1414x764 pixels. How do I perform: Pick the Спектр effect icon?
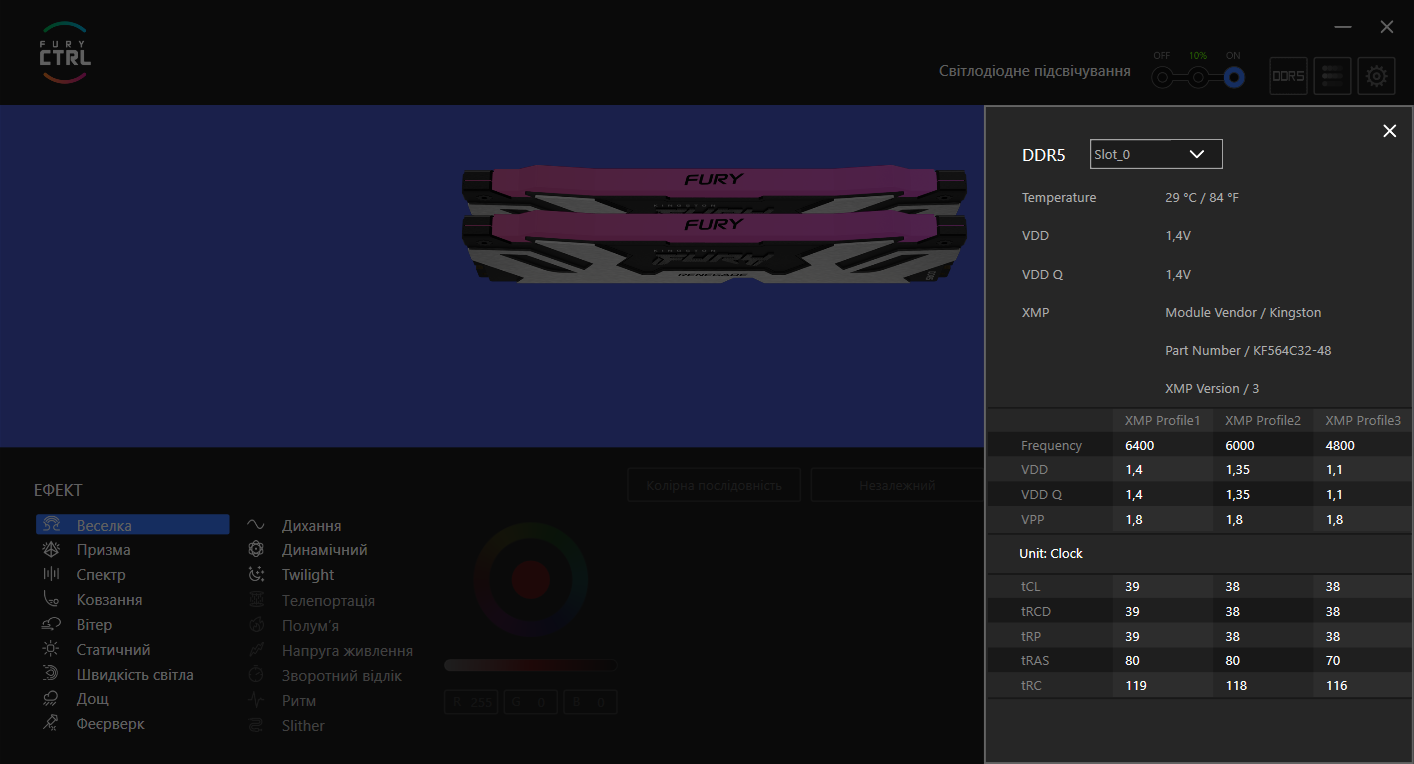click(51, 575)
